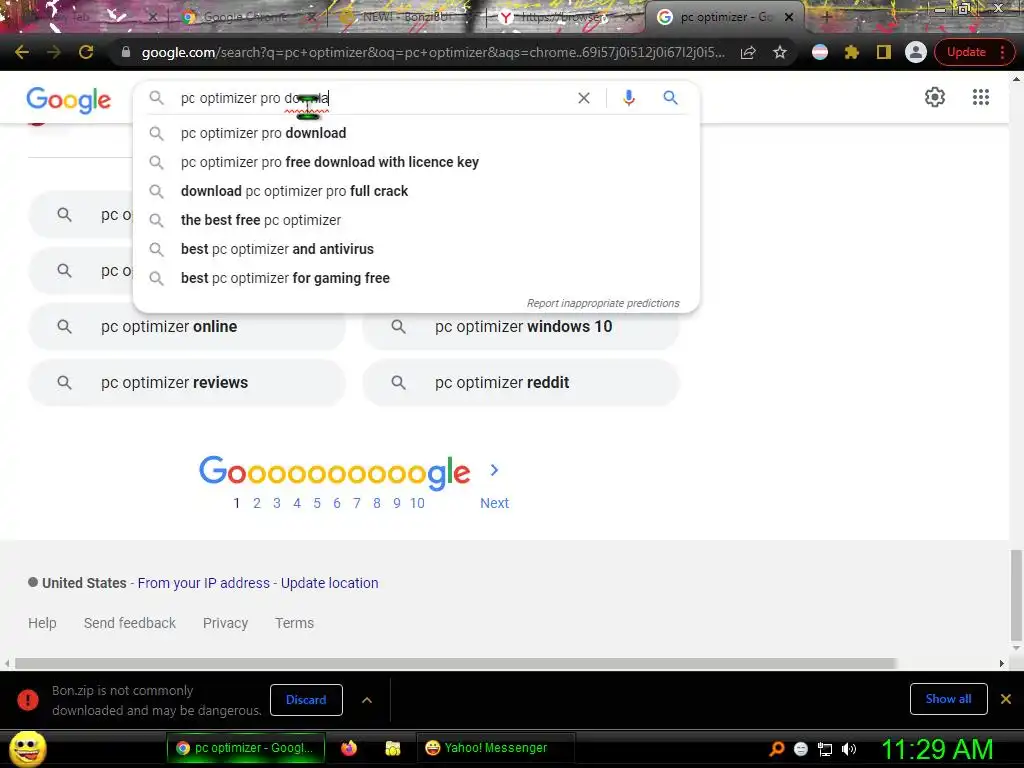The height and width of the screenshot is (768, 1024).
Task: Click 'From your IP address' link
Action: click(x=204, y=583)
